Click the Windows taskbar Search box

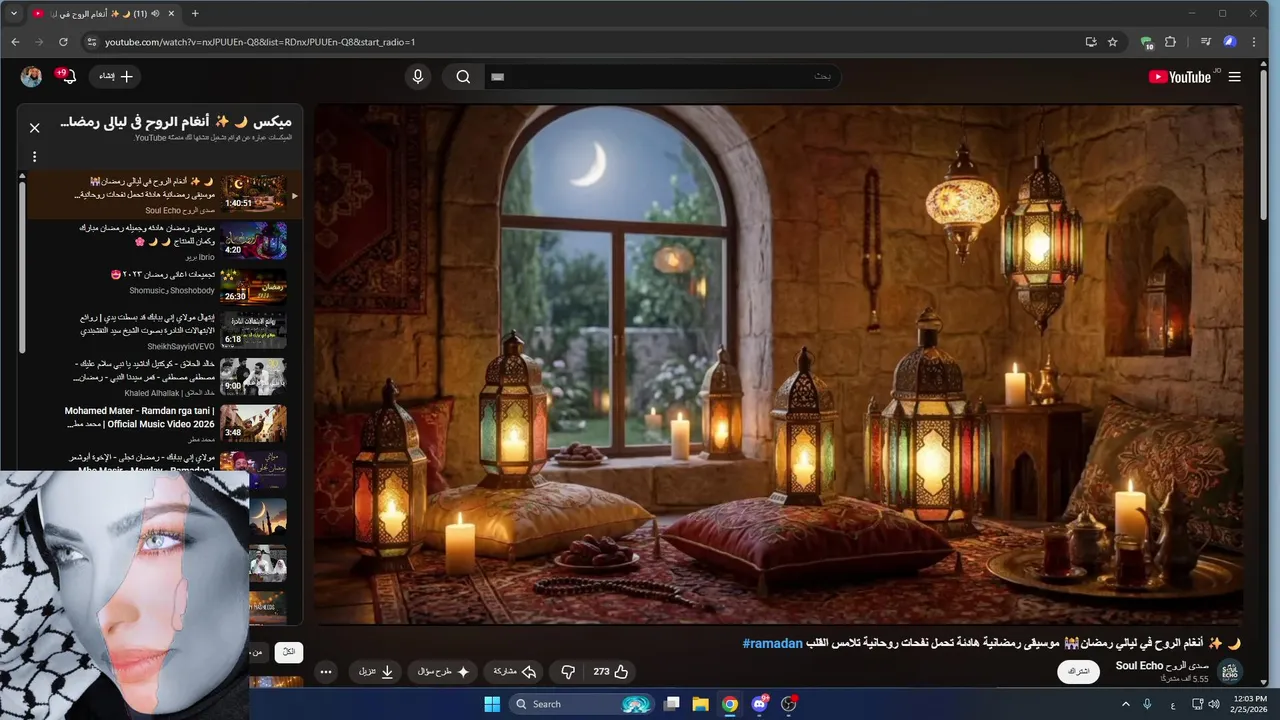point(583,704)
